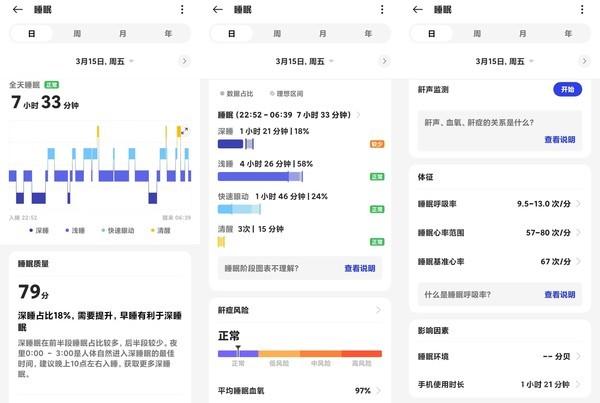
Task: Switch to 年 tab in left screen
Action: click(x=168, y=34)
